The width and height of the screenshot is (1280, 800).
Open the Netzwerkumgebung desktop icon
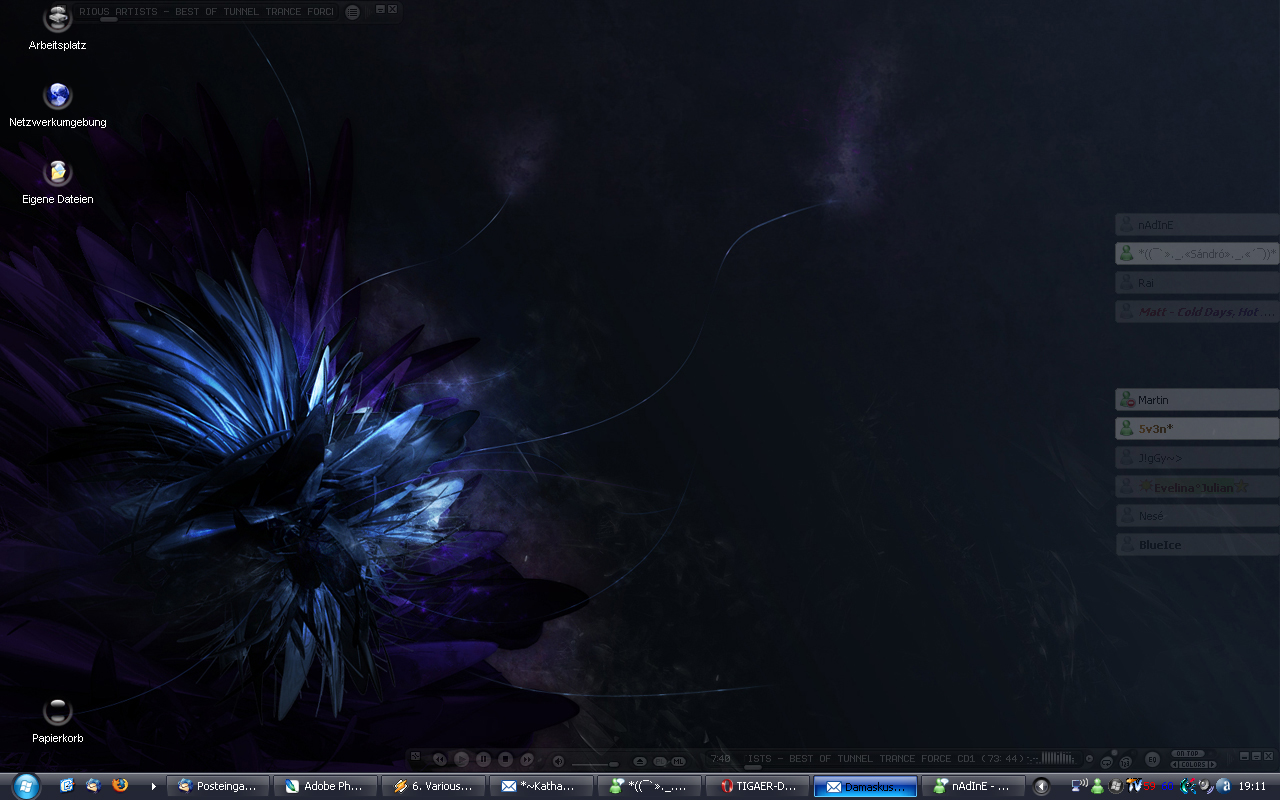(58, 104)
